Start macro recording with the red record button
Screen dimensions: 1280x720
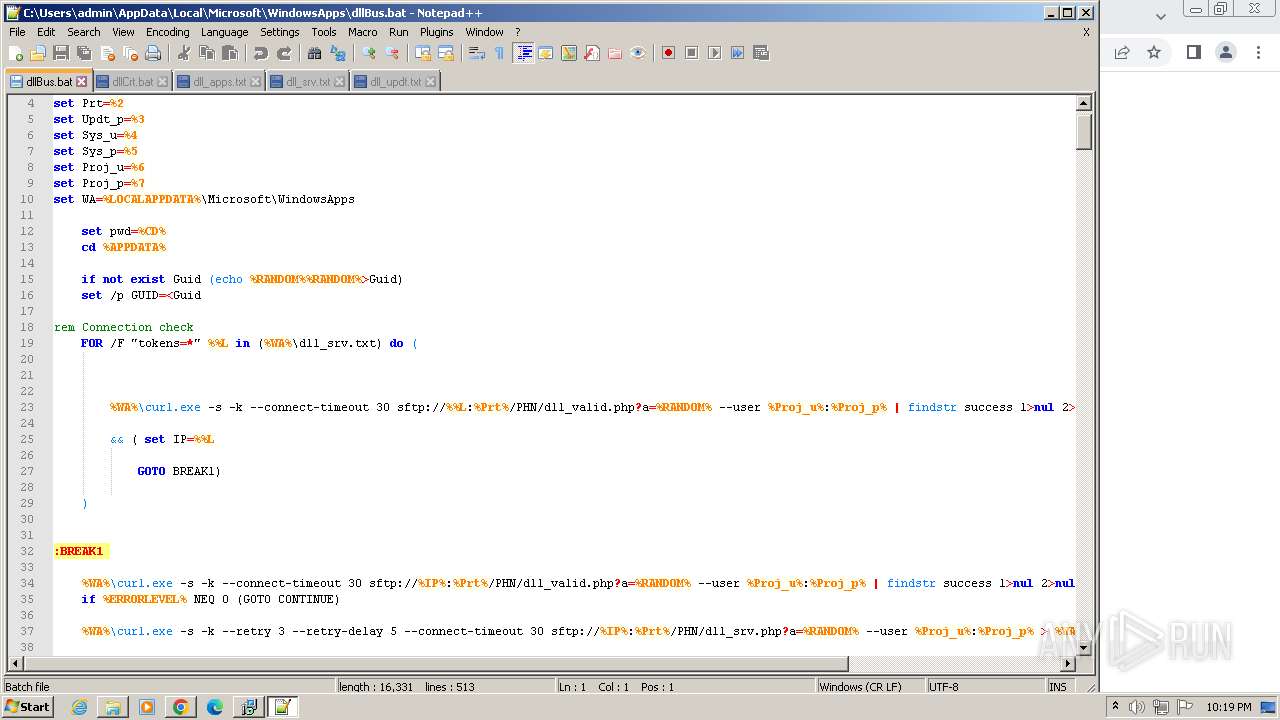[x=668, y=53]
